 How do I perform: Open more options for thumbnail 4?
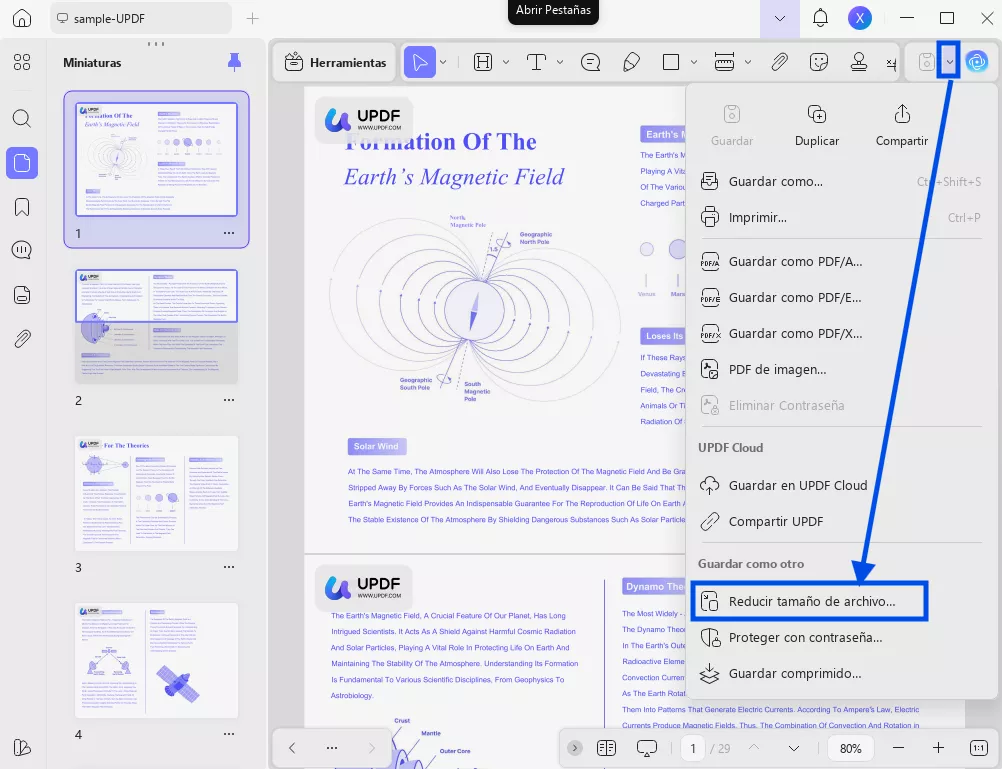tap(229, 734)
